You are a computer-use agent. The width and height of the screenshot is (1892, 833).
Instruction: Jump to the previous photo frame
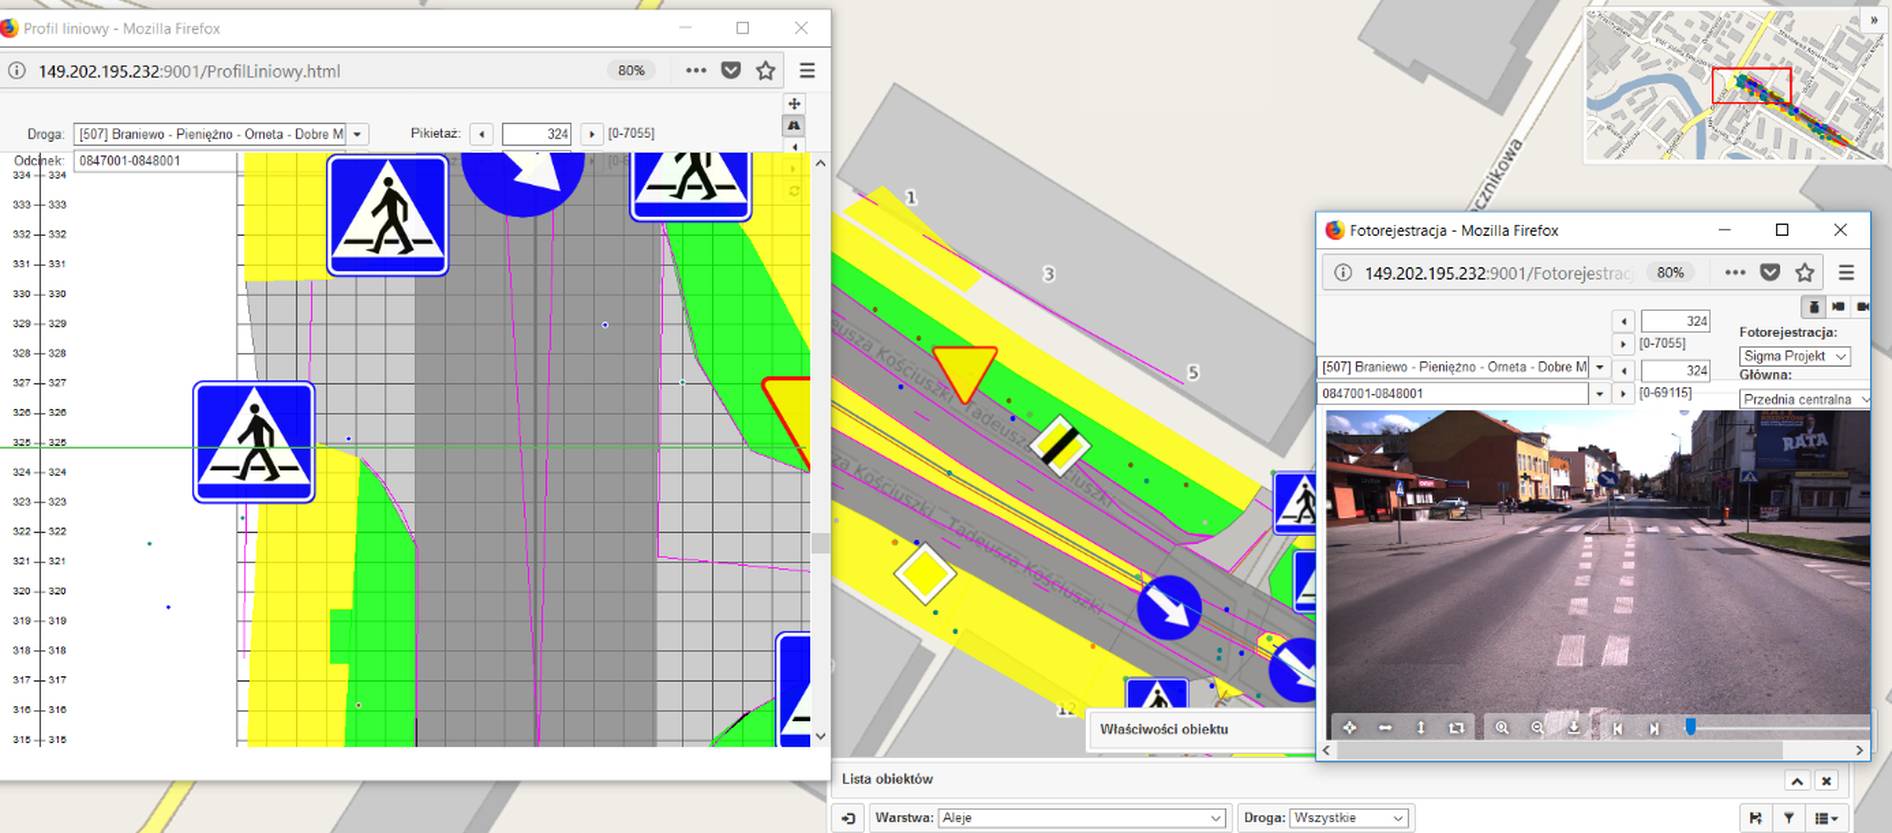click(x=1617, y=728)
